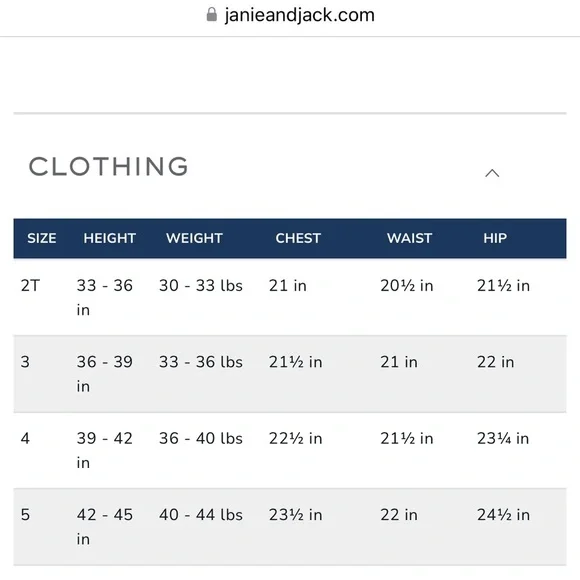Click the size 5 row label

pyautogui.click(x=25, y=515)
